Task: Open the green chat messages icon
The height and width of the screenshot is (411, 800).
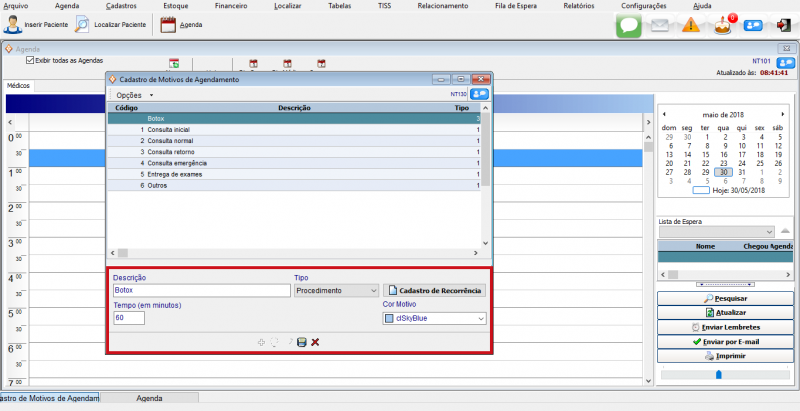Action: (628, 26)
